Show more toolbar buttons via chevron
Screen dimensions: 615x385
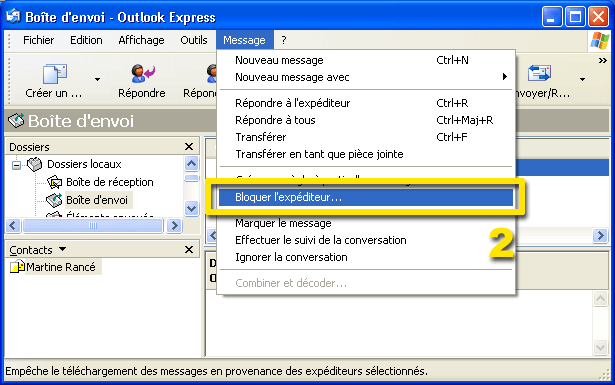(x=603, y=61)
